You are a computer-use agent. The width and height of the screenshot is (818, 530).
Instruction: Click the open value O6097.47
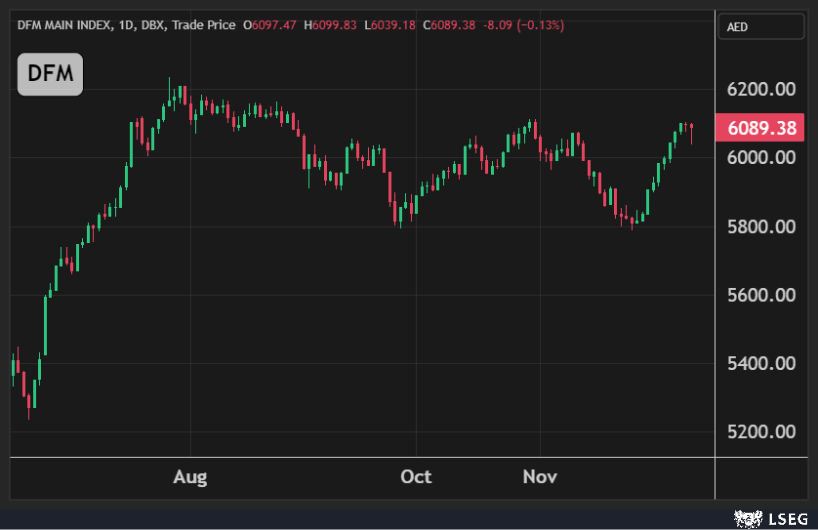point(269,24)
